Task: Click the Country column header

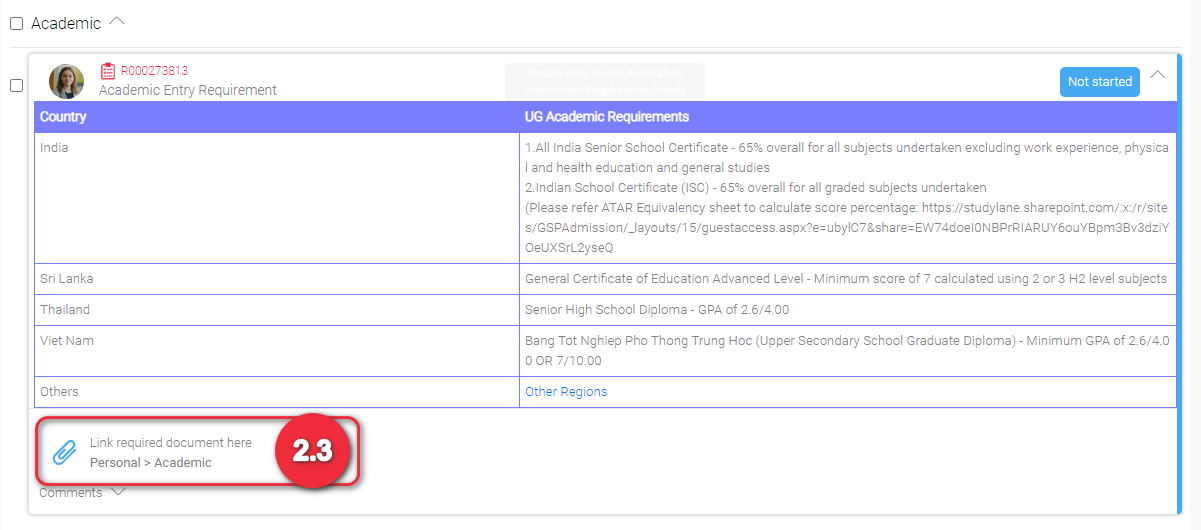Action: [x=63, y=117]
